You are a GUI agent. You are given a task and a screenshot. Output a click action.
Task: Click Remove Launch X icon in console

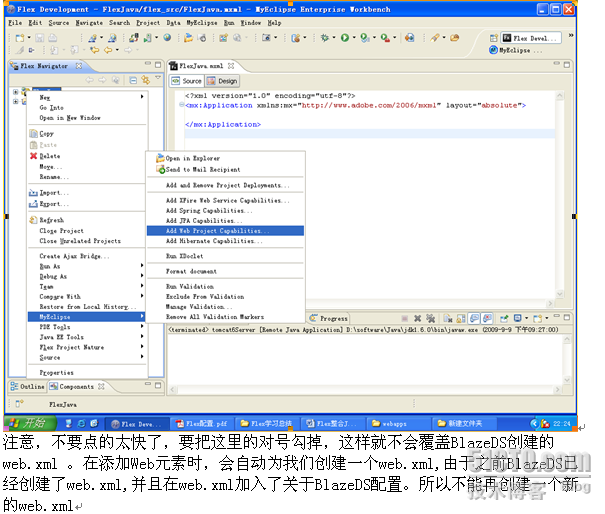coord(417,318)
